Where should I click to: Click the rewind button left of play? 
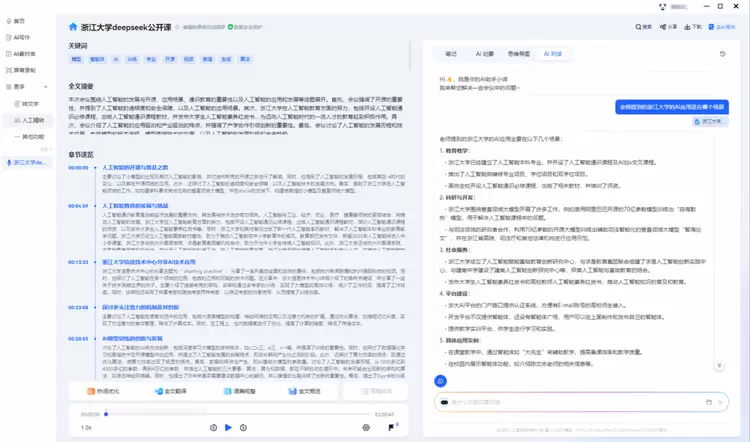pos(214,427)
